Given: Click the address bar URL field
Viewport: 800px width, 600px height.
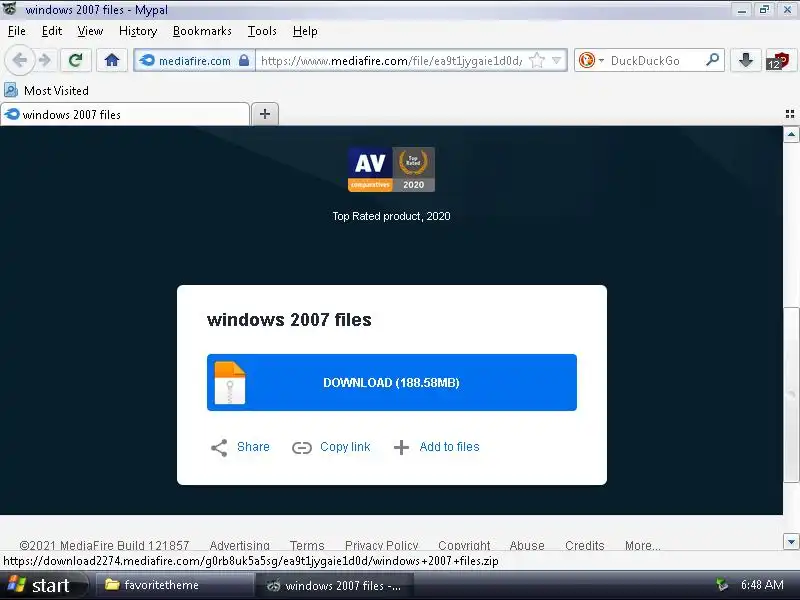Looking at the screenshot, I should coord(391,61).
